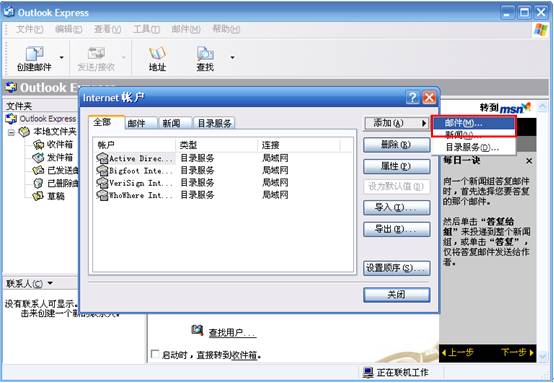Collapse the 本地文件夹 tree node
554x383 pixels.
11,132
